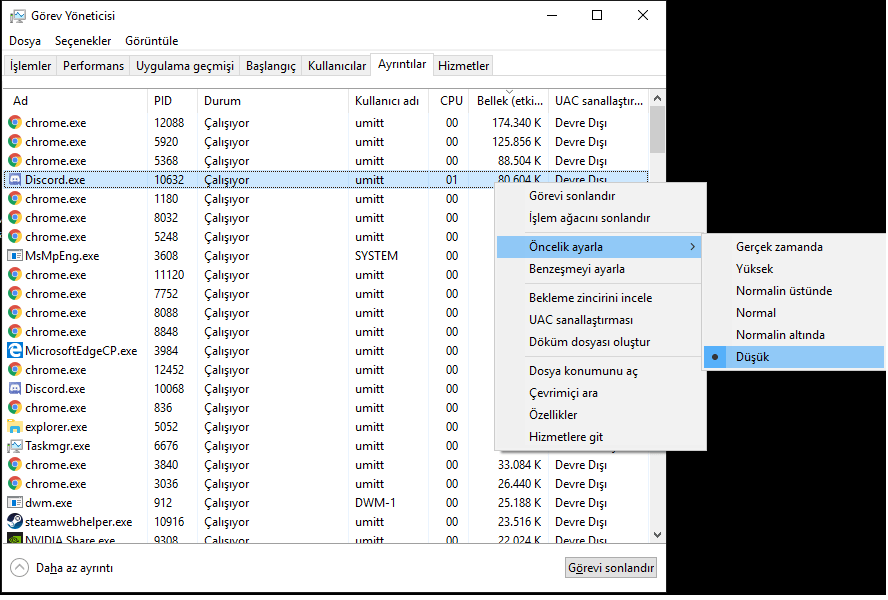Click chrome icon in PID 12088 row
Image resolution: width=888 pixels, height=600 pixels.
tap(15, 122)
